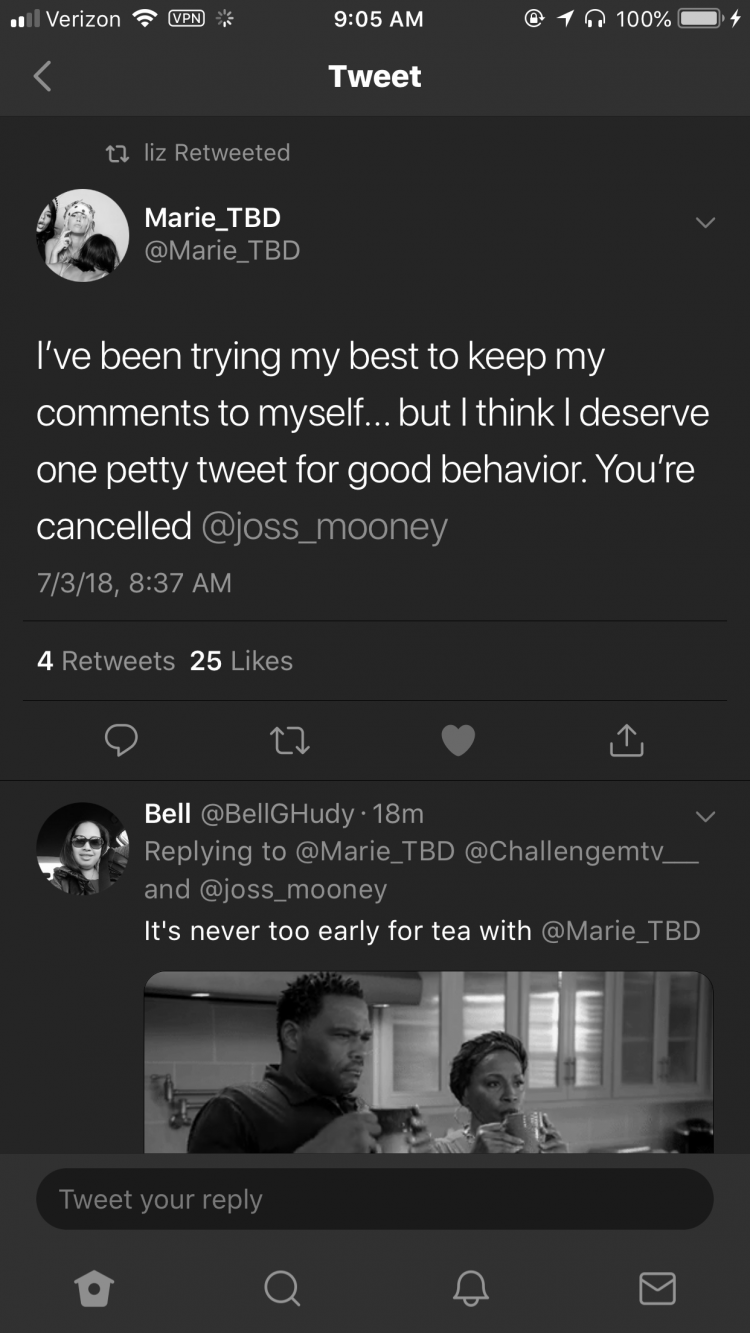
Task: Open the Messages envelope tab
Action: click(657, 1288)
